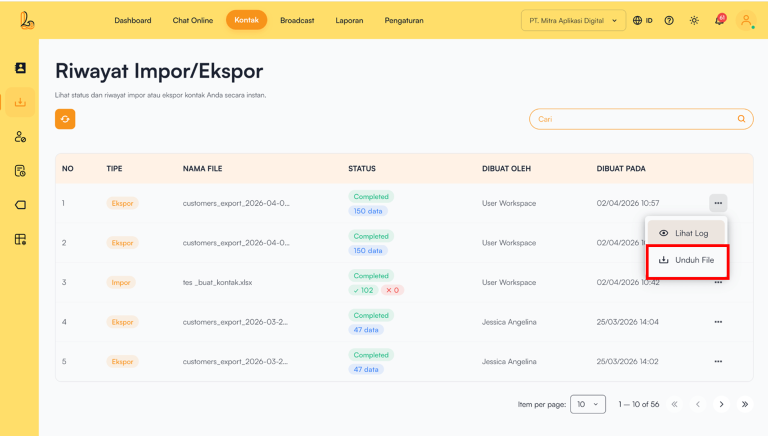768x436 pixels.
Task: Switch to the Broadcast tab
Action: [x=297, y=20]
